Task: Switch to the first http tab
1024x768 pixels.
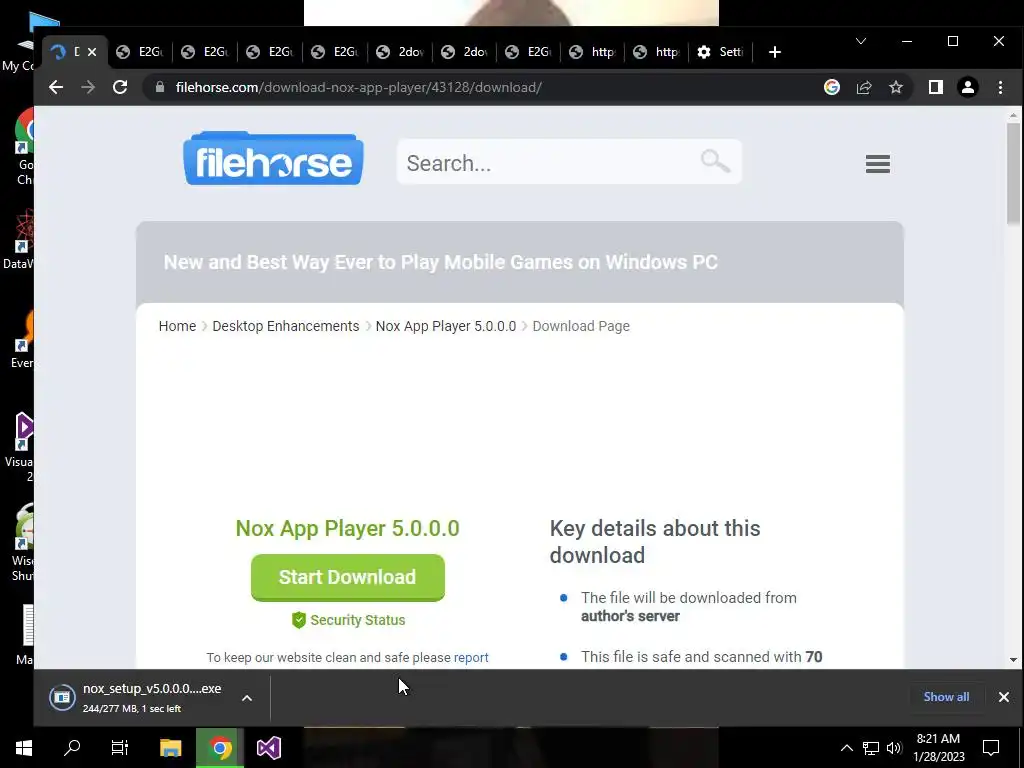Action: (x=592, y=52)
